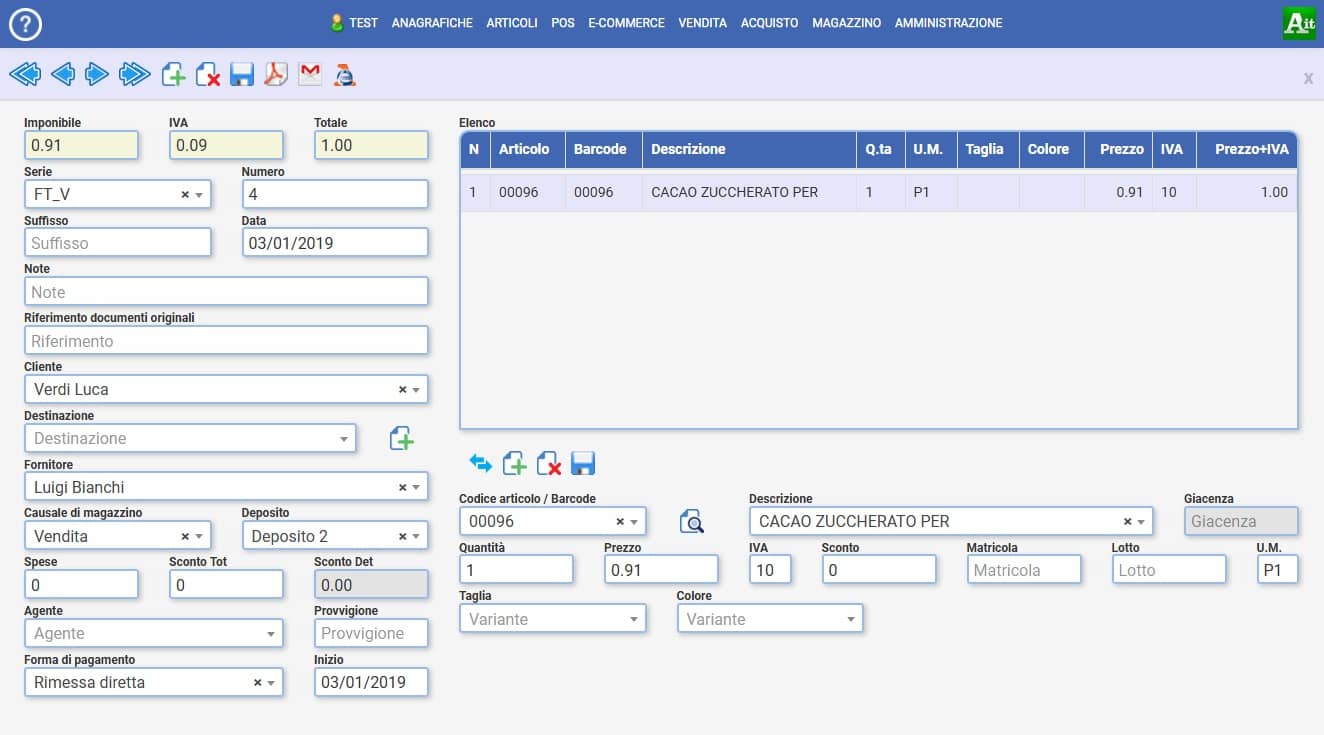Expand the Serie dropdown showing FT_V

tap(198, 195)
